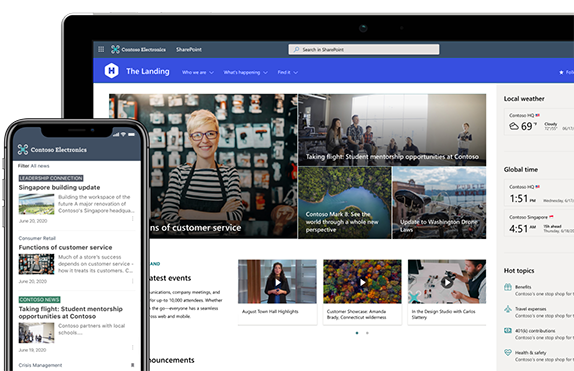Play the August Town Hall Highlights video

[x=277, y=282]
